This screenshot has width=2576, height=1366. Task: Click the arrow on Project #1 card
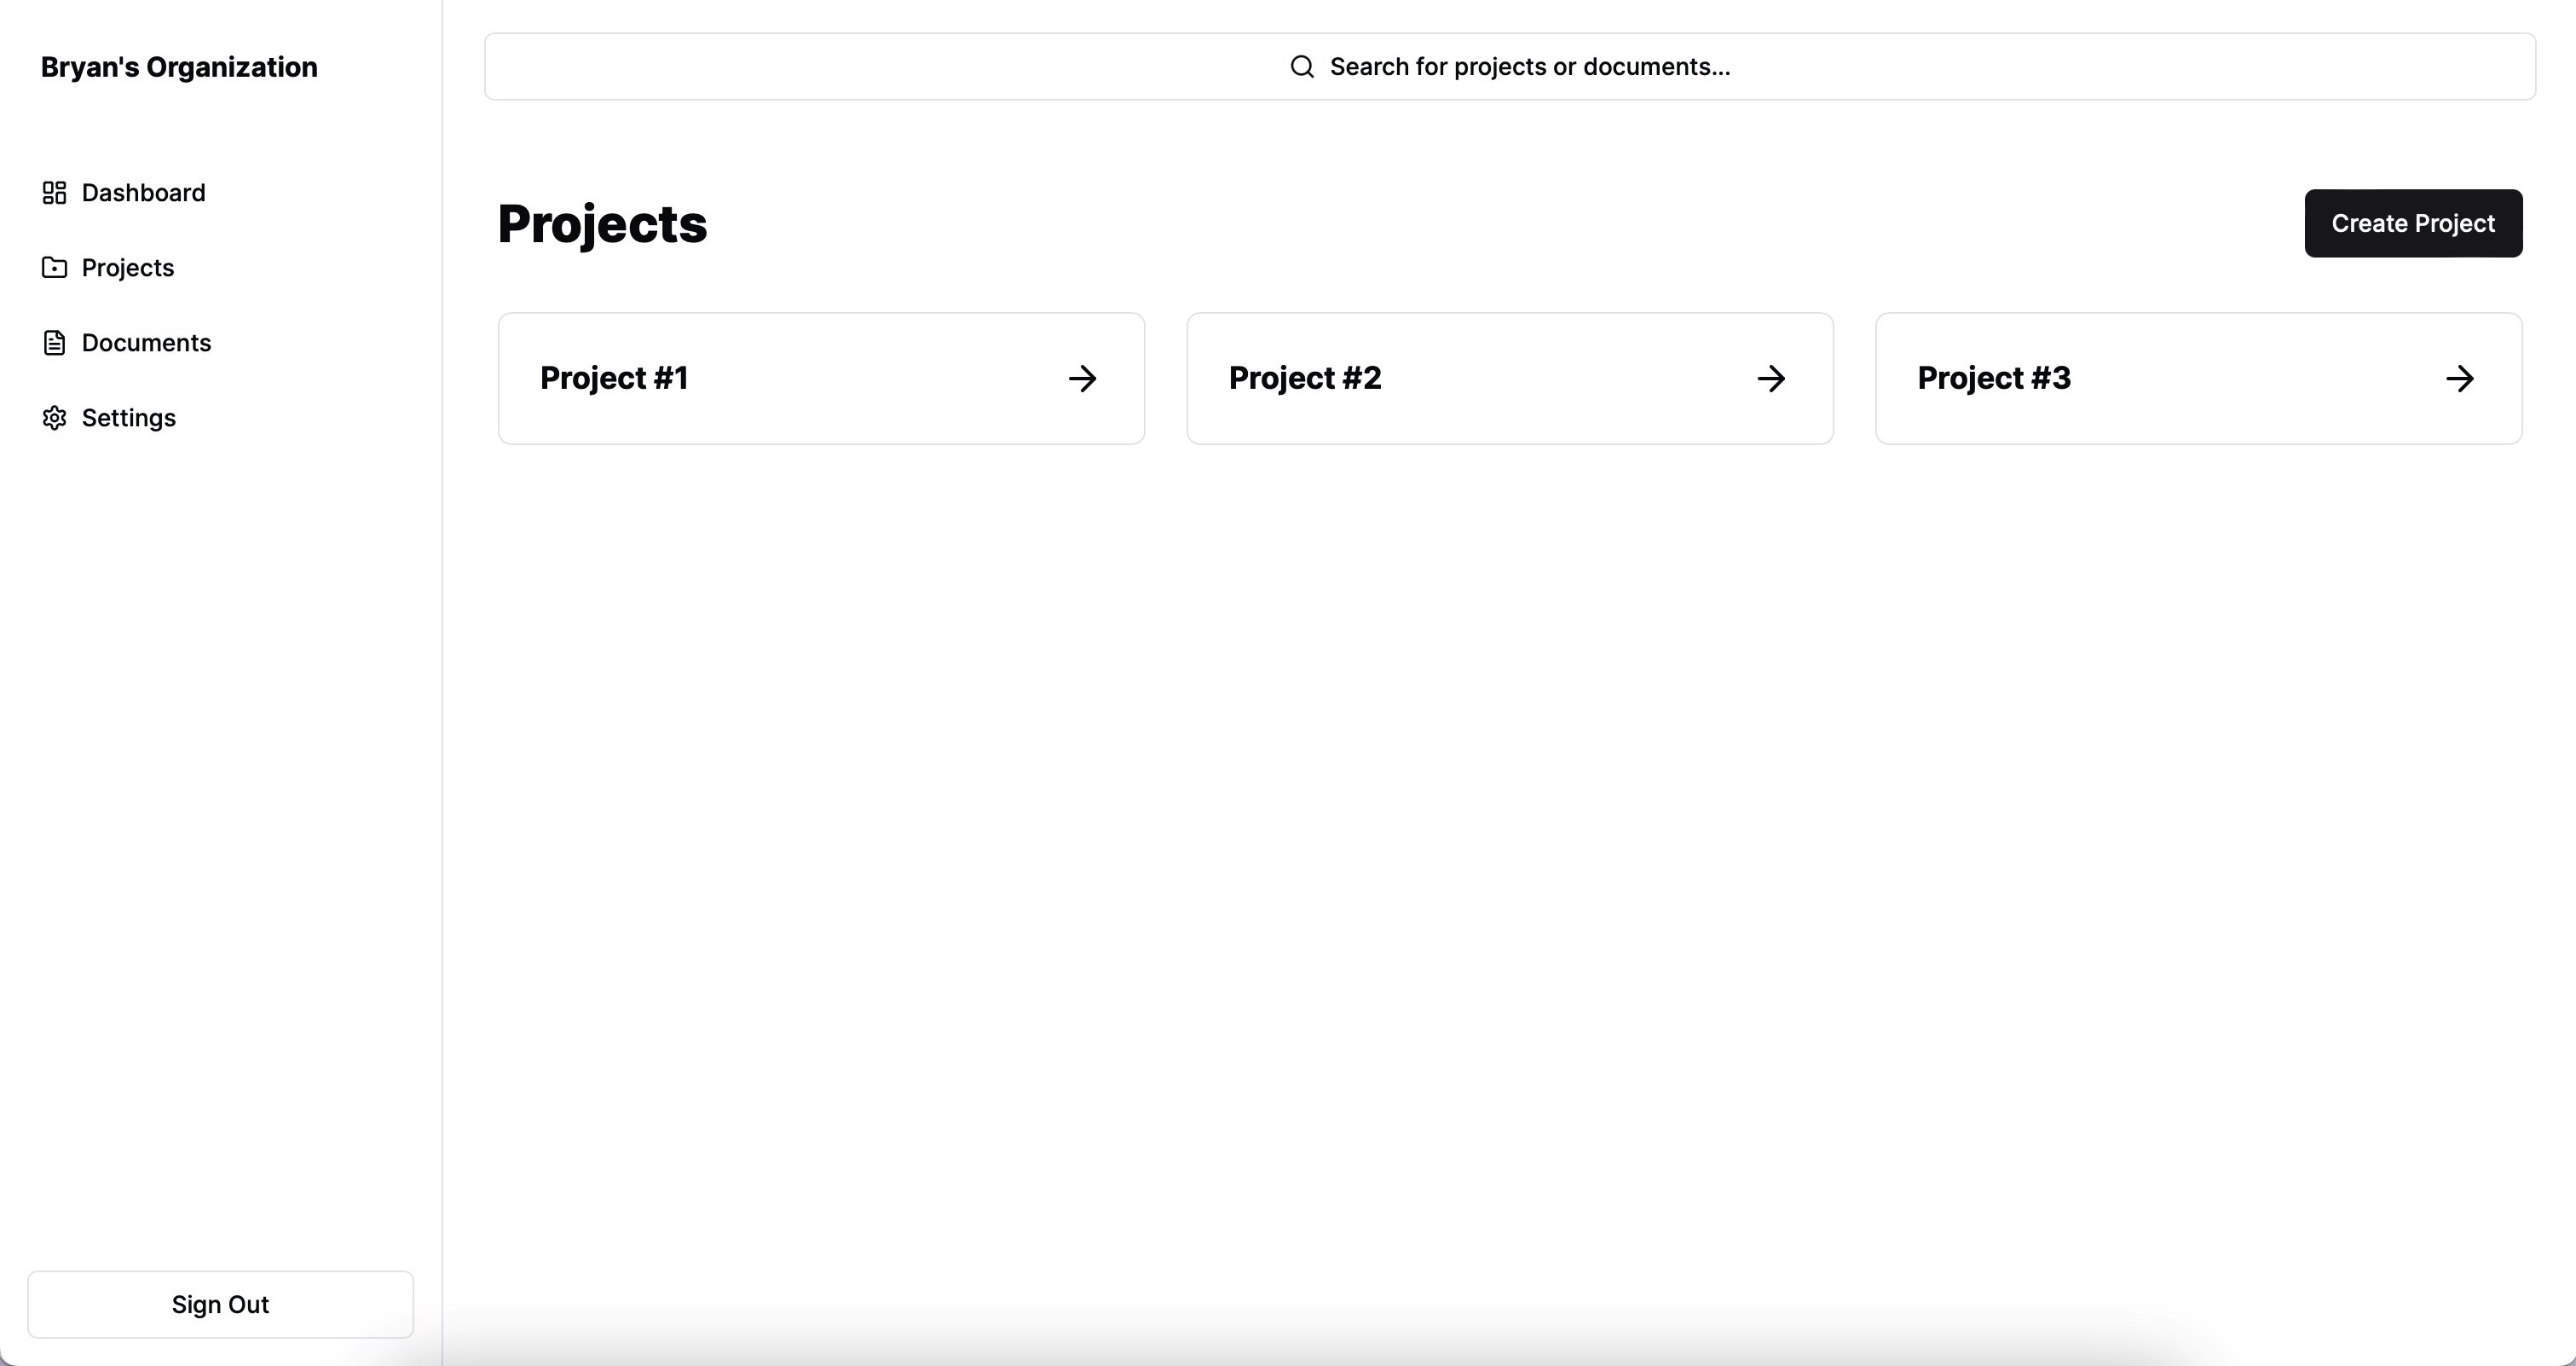click(x=1082, y=379)
